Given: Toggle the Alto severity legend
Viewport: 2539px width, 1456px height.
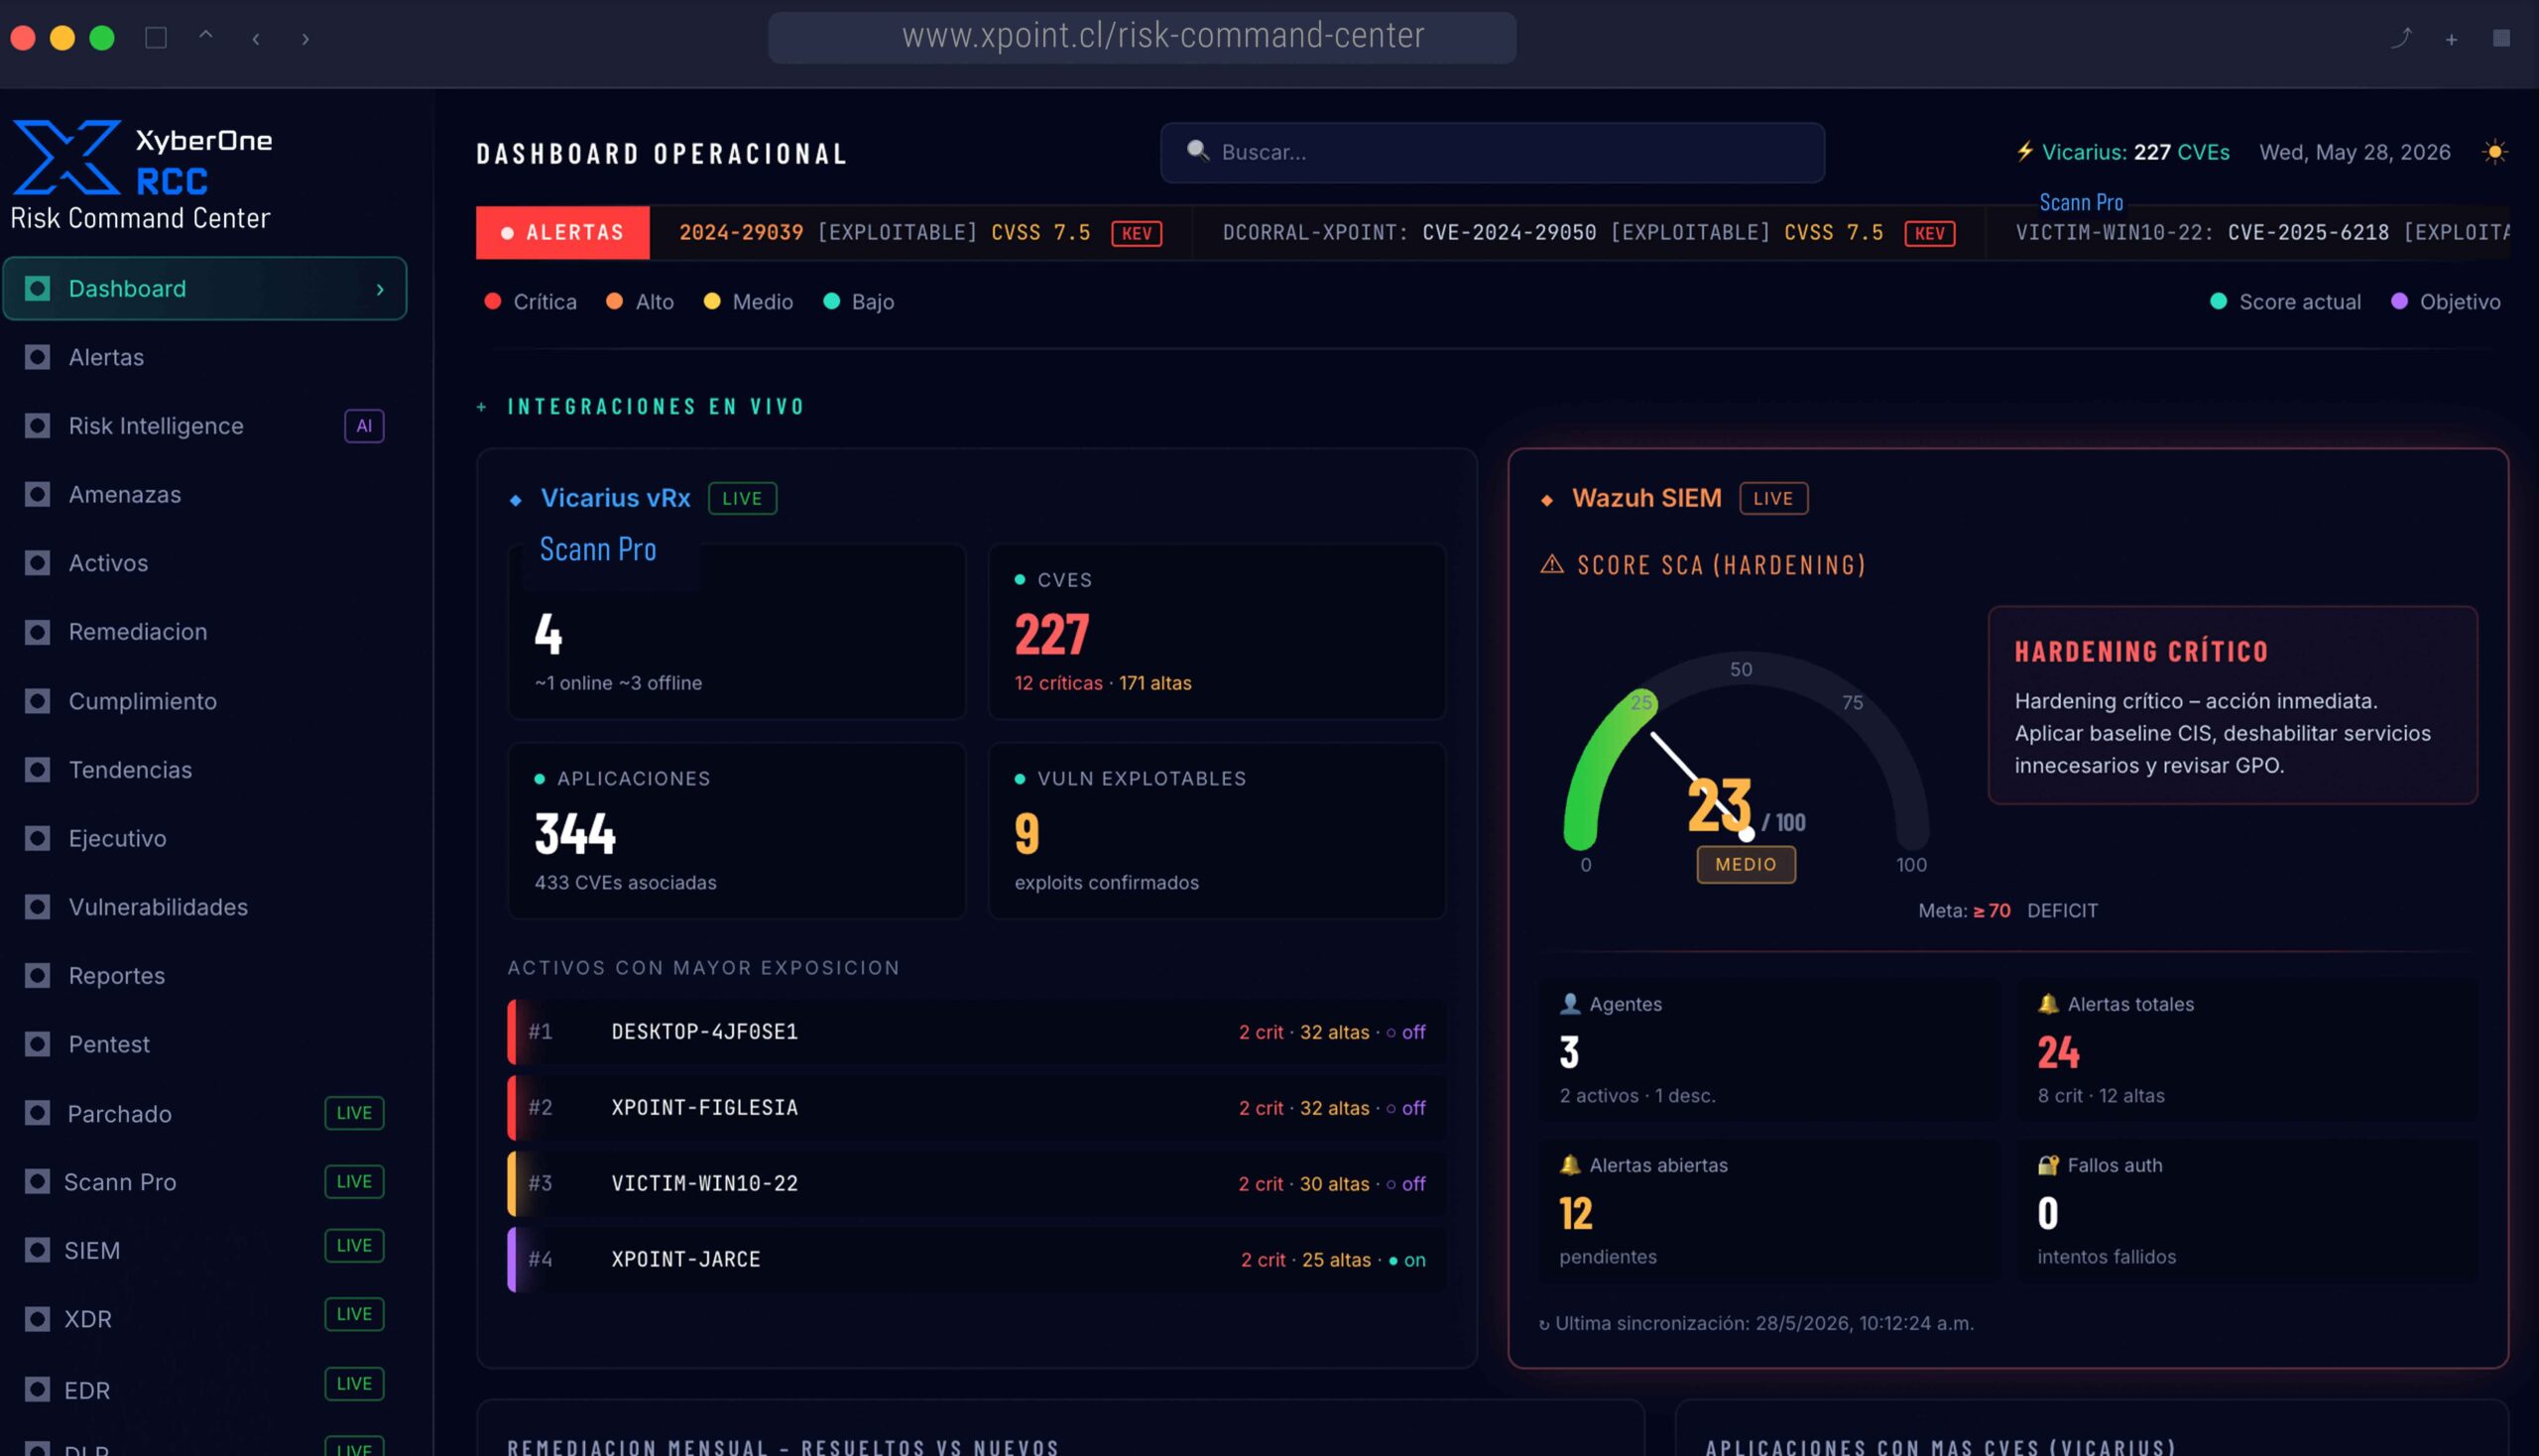Looking at the screenshot, I should tap(640, 302).
